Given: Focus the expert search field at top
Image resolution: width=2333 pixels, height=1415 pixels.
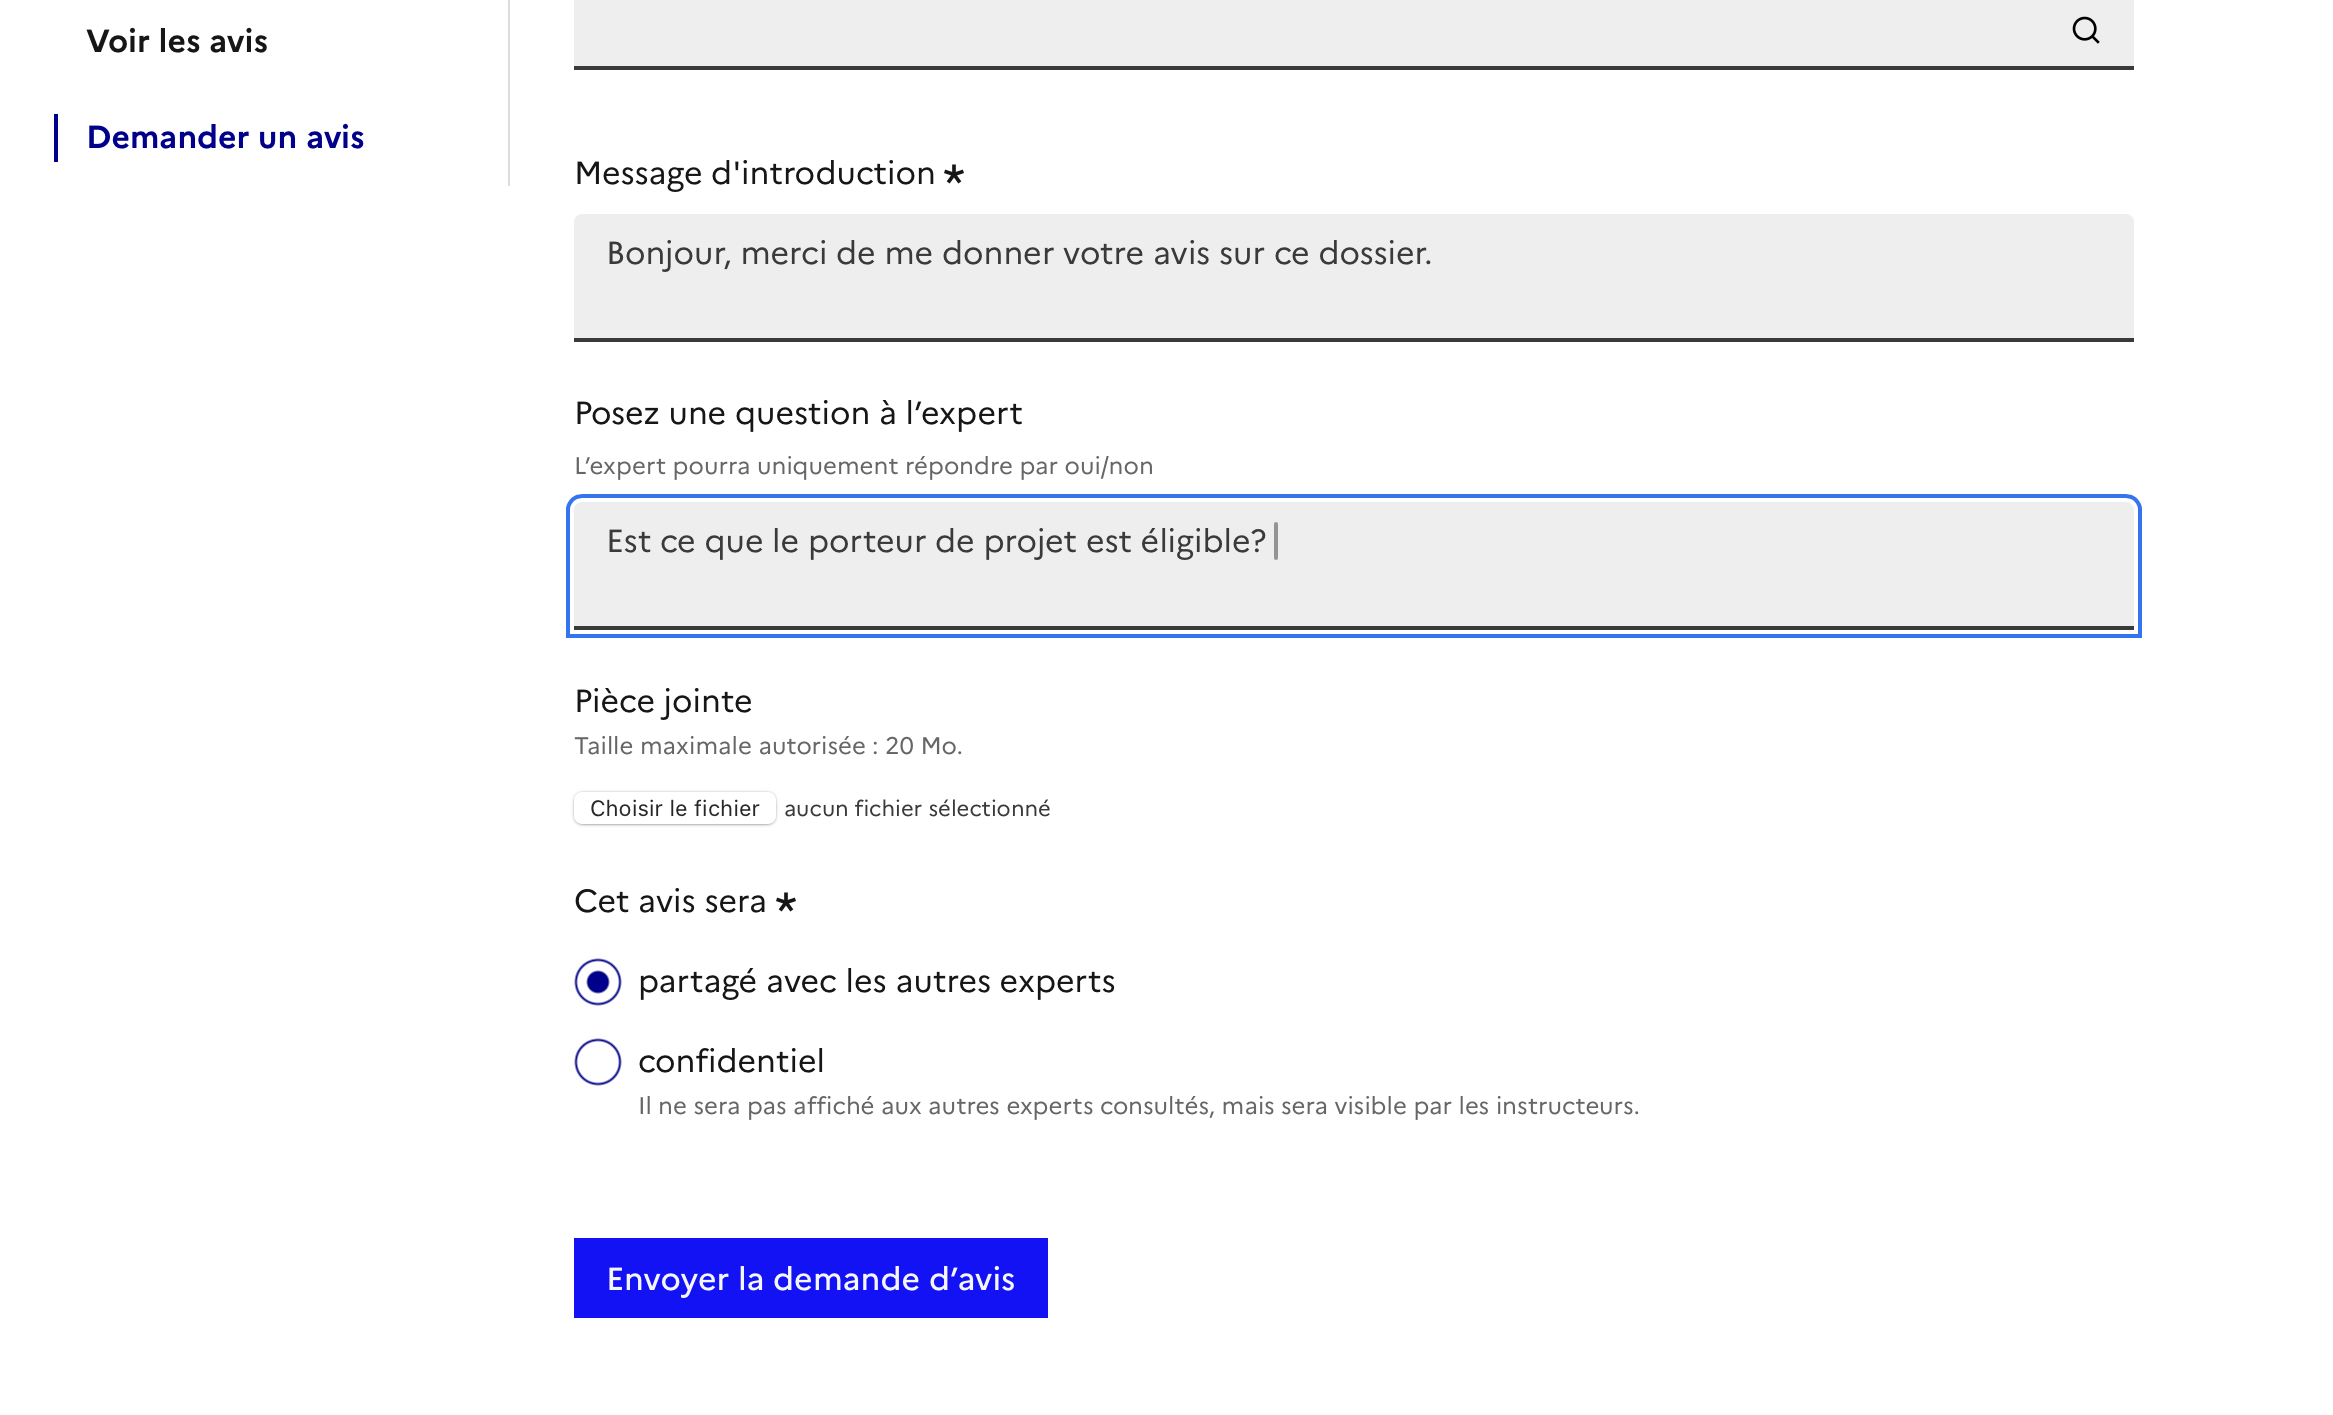Looking at the screenshot, I should tap(1300, 32).
